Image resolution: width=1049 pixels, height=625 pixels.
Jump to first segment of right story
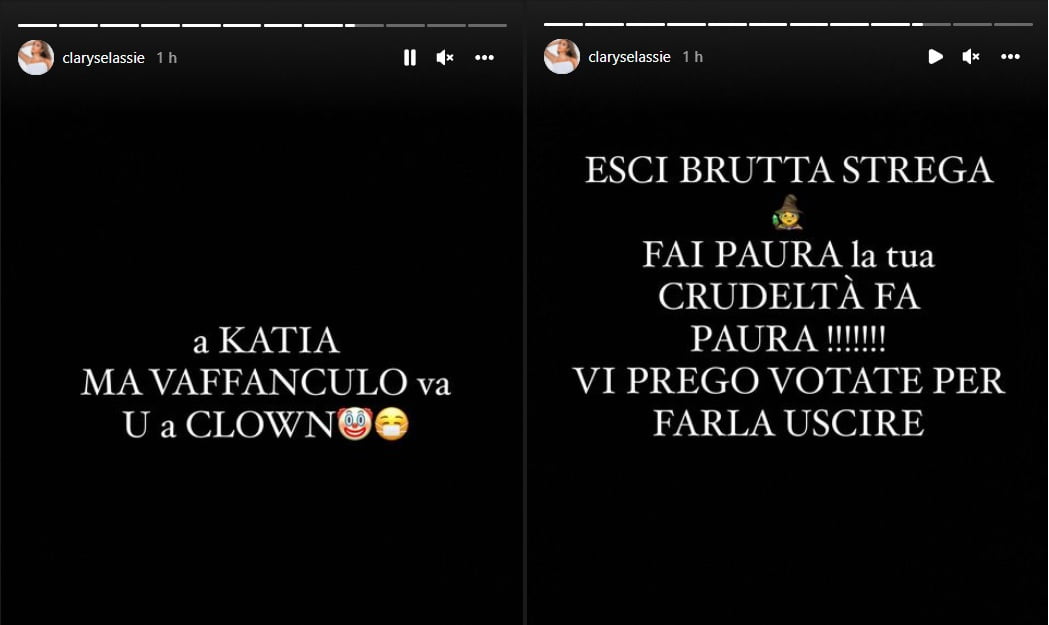pyautogui.click(x=563, y=25)
